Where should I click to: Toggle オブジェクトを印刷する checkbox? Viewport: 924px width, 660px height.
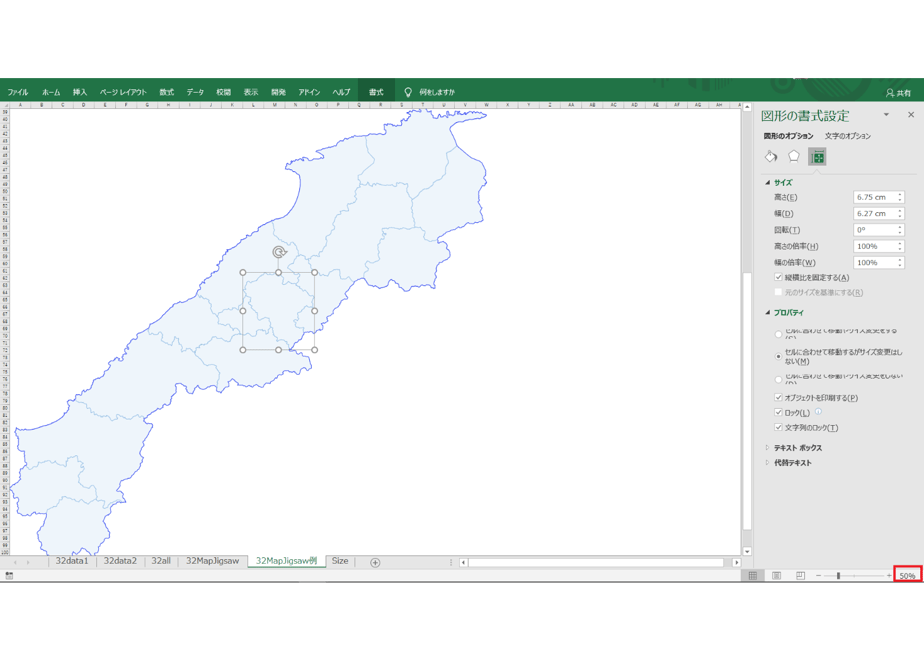tap(778, 397)
